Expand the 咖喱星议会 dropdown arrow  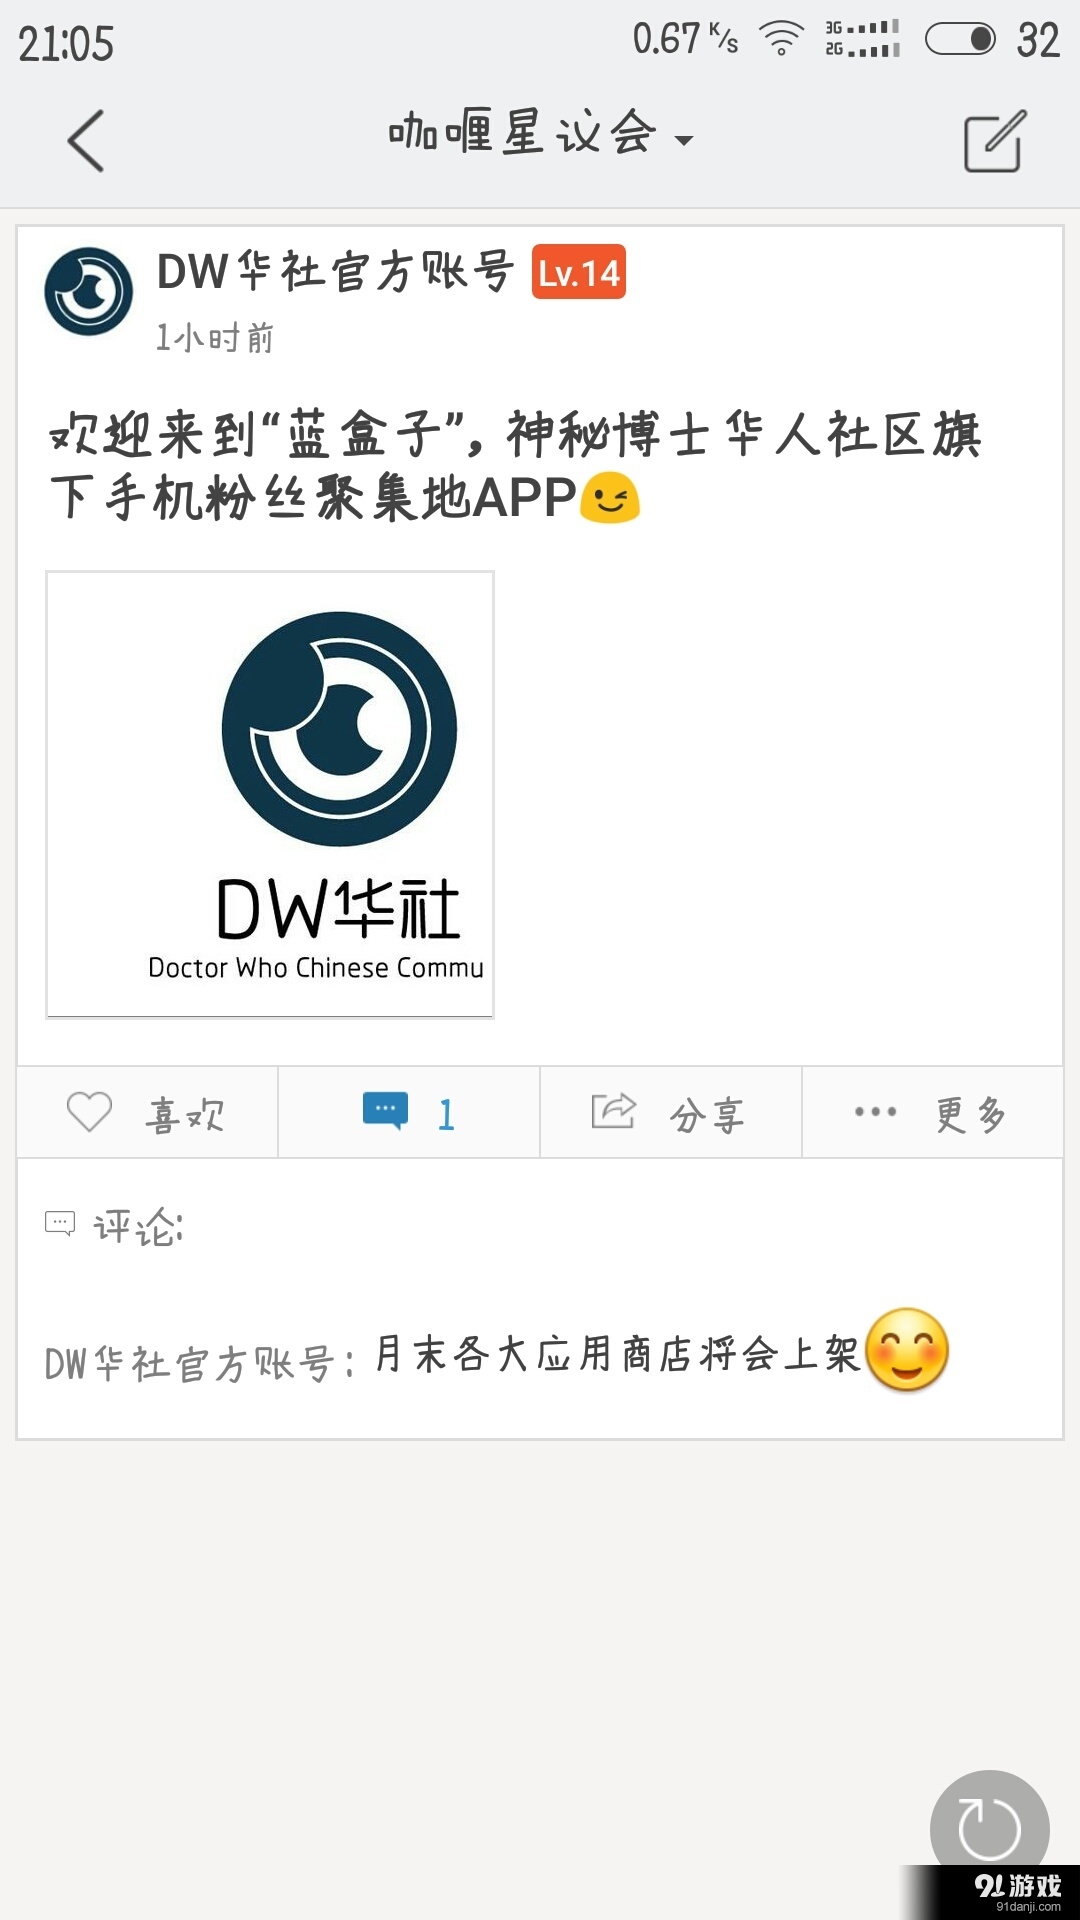(x=684, y=141)
